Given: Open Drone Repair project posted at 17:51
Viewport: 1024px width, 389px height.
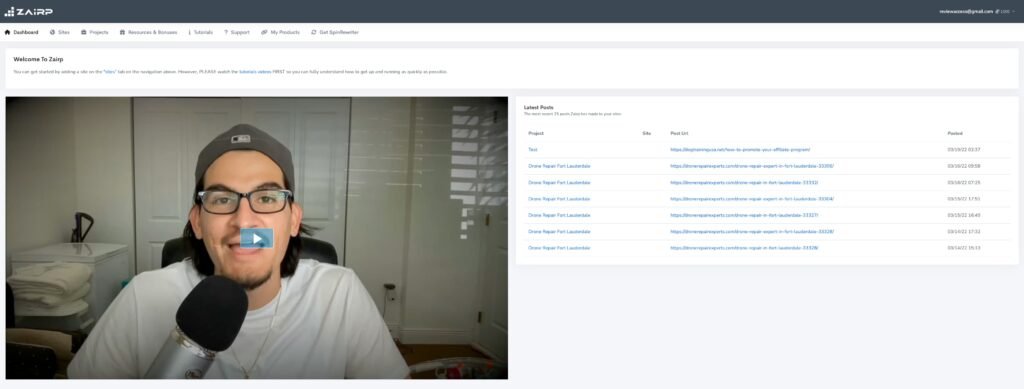Looking at the screenshot, I should tap(559, 198).
